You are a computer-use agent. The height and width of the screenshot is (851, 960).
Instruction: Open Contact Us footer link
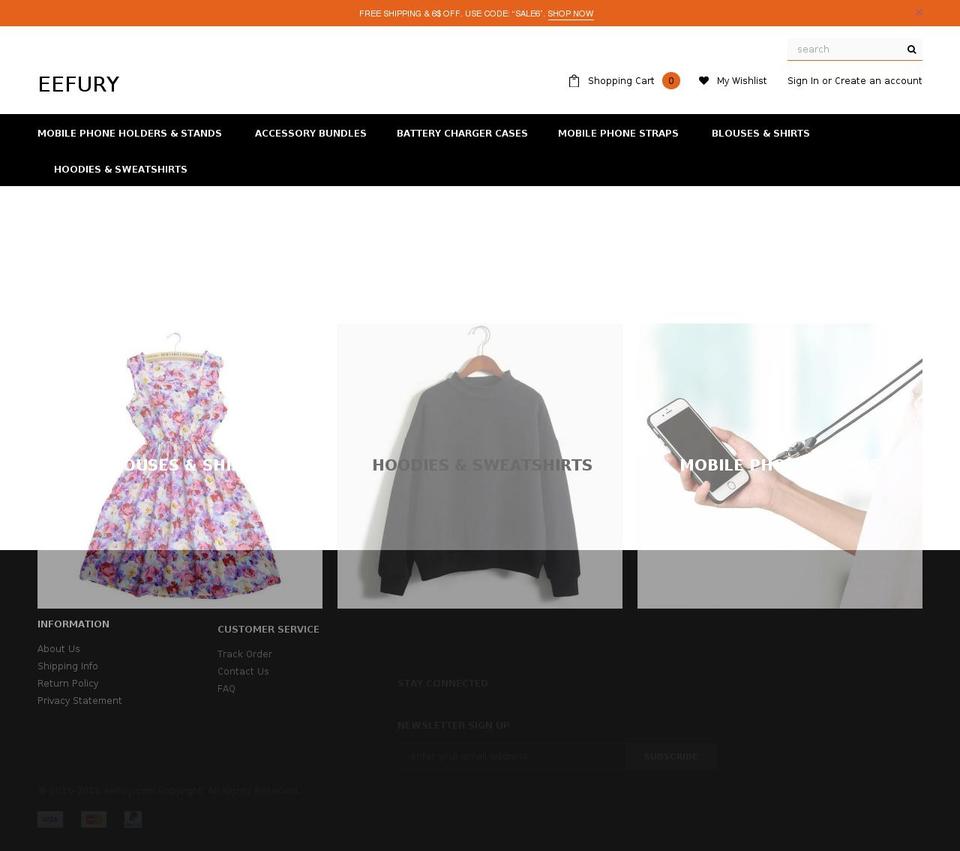point(243,672)
